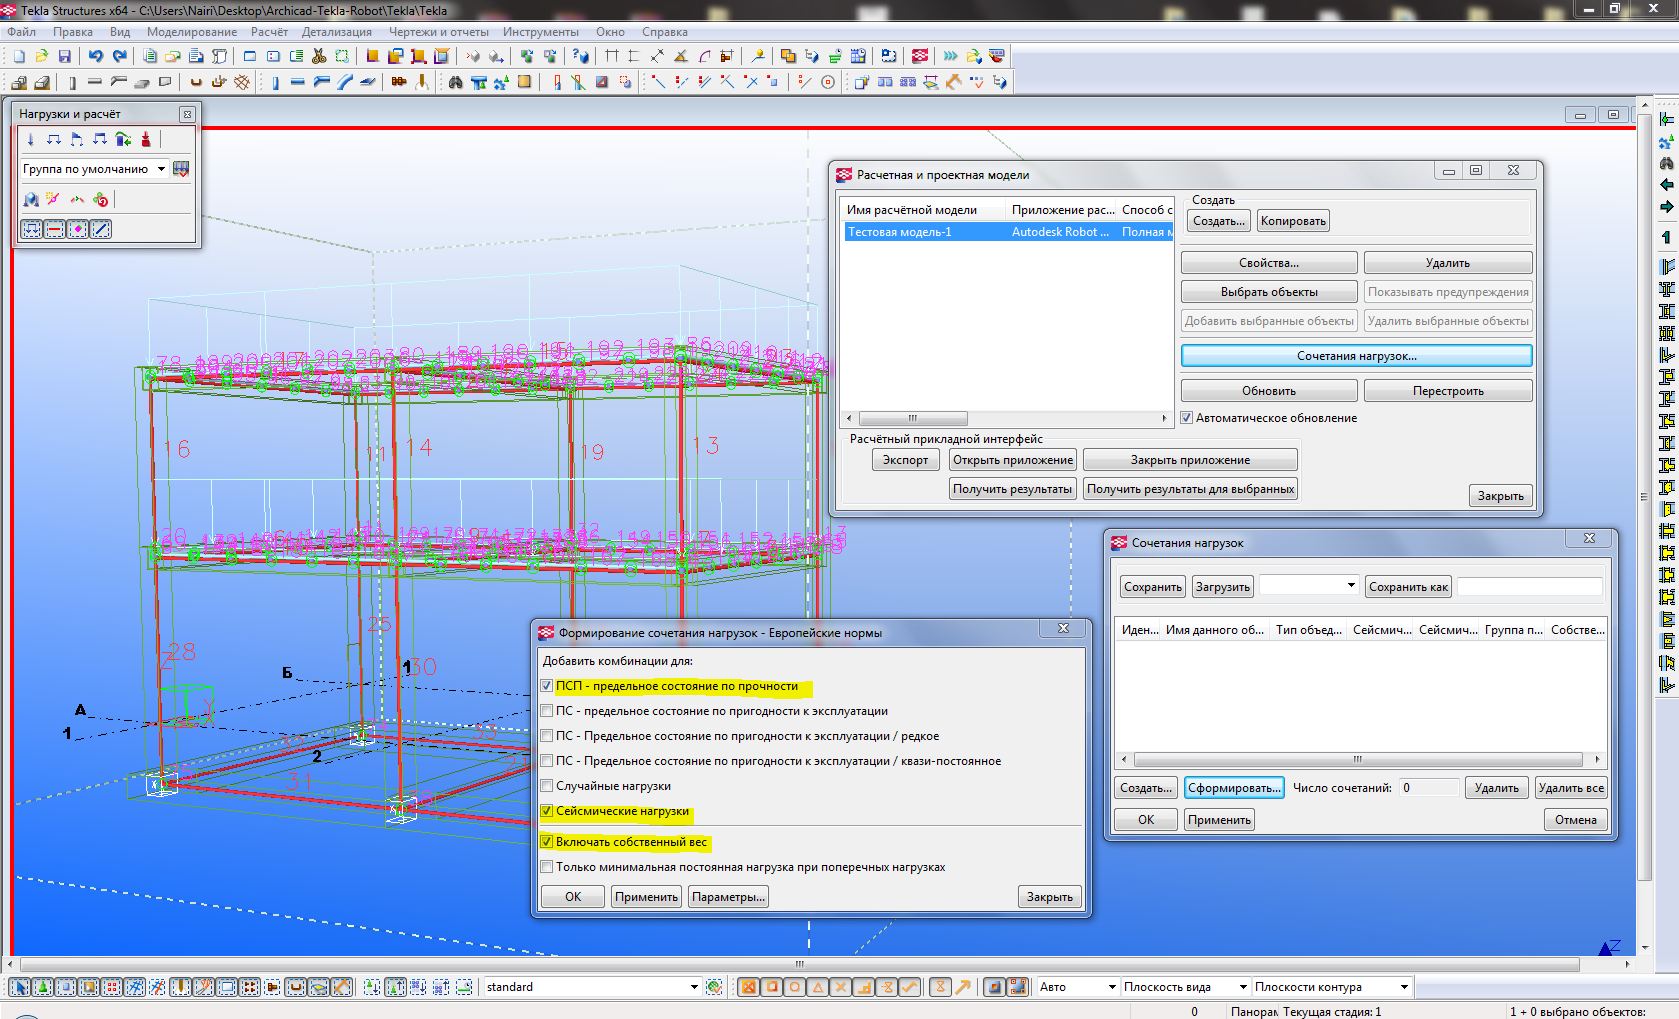1679x1019 pixels.
Task: Uncheck the Сейсмические нагрузки checkbox
Action: point(547,811)
